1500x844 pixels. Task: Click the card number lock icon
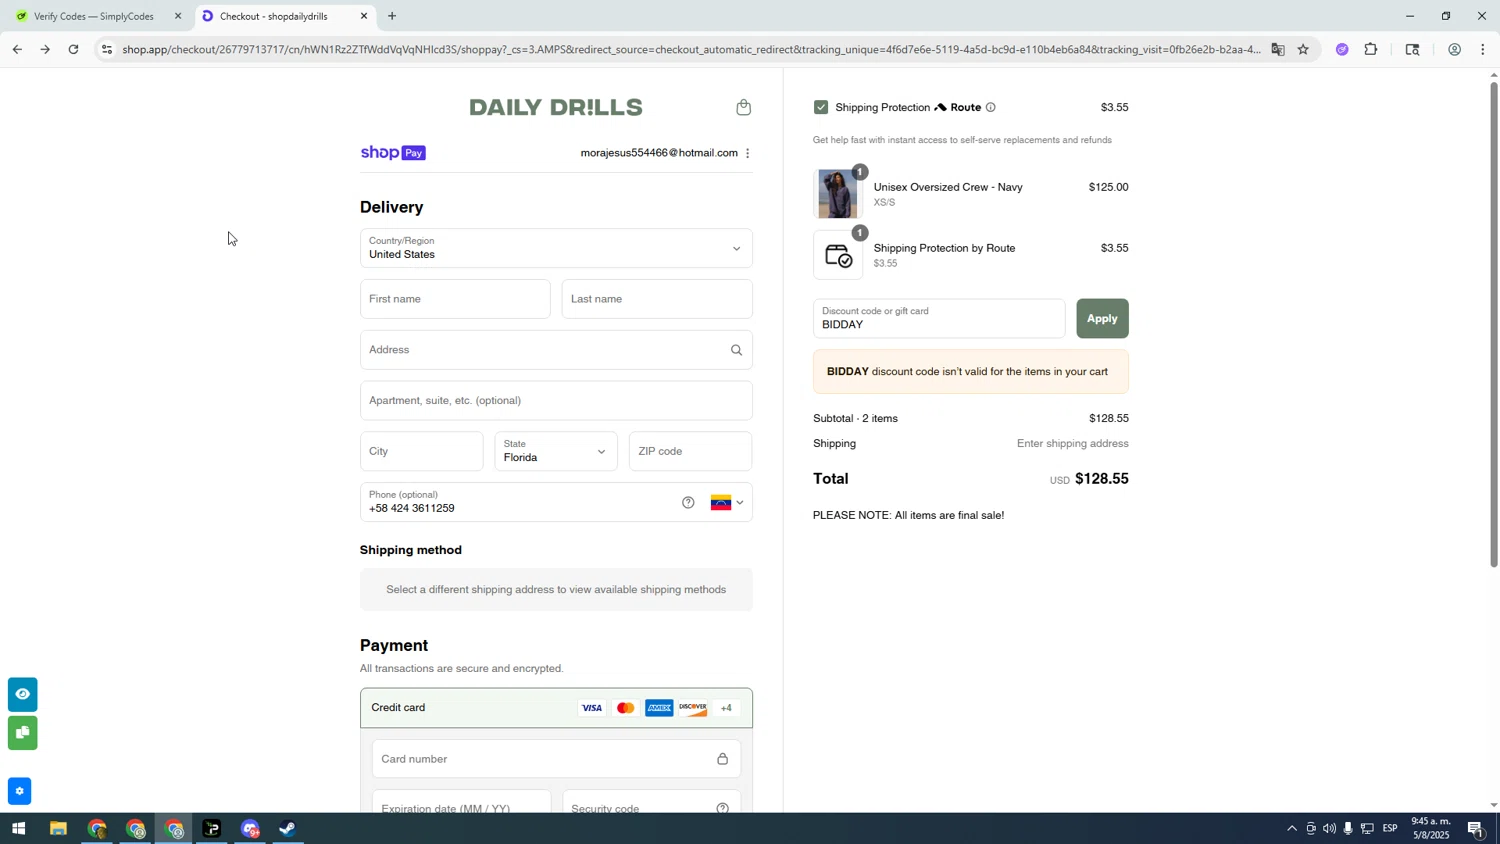coord(722,759)
